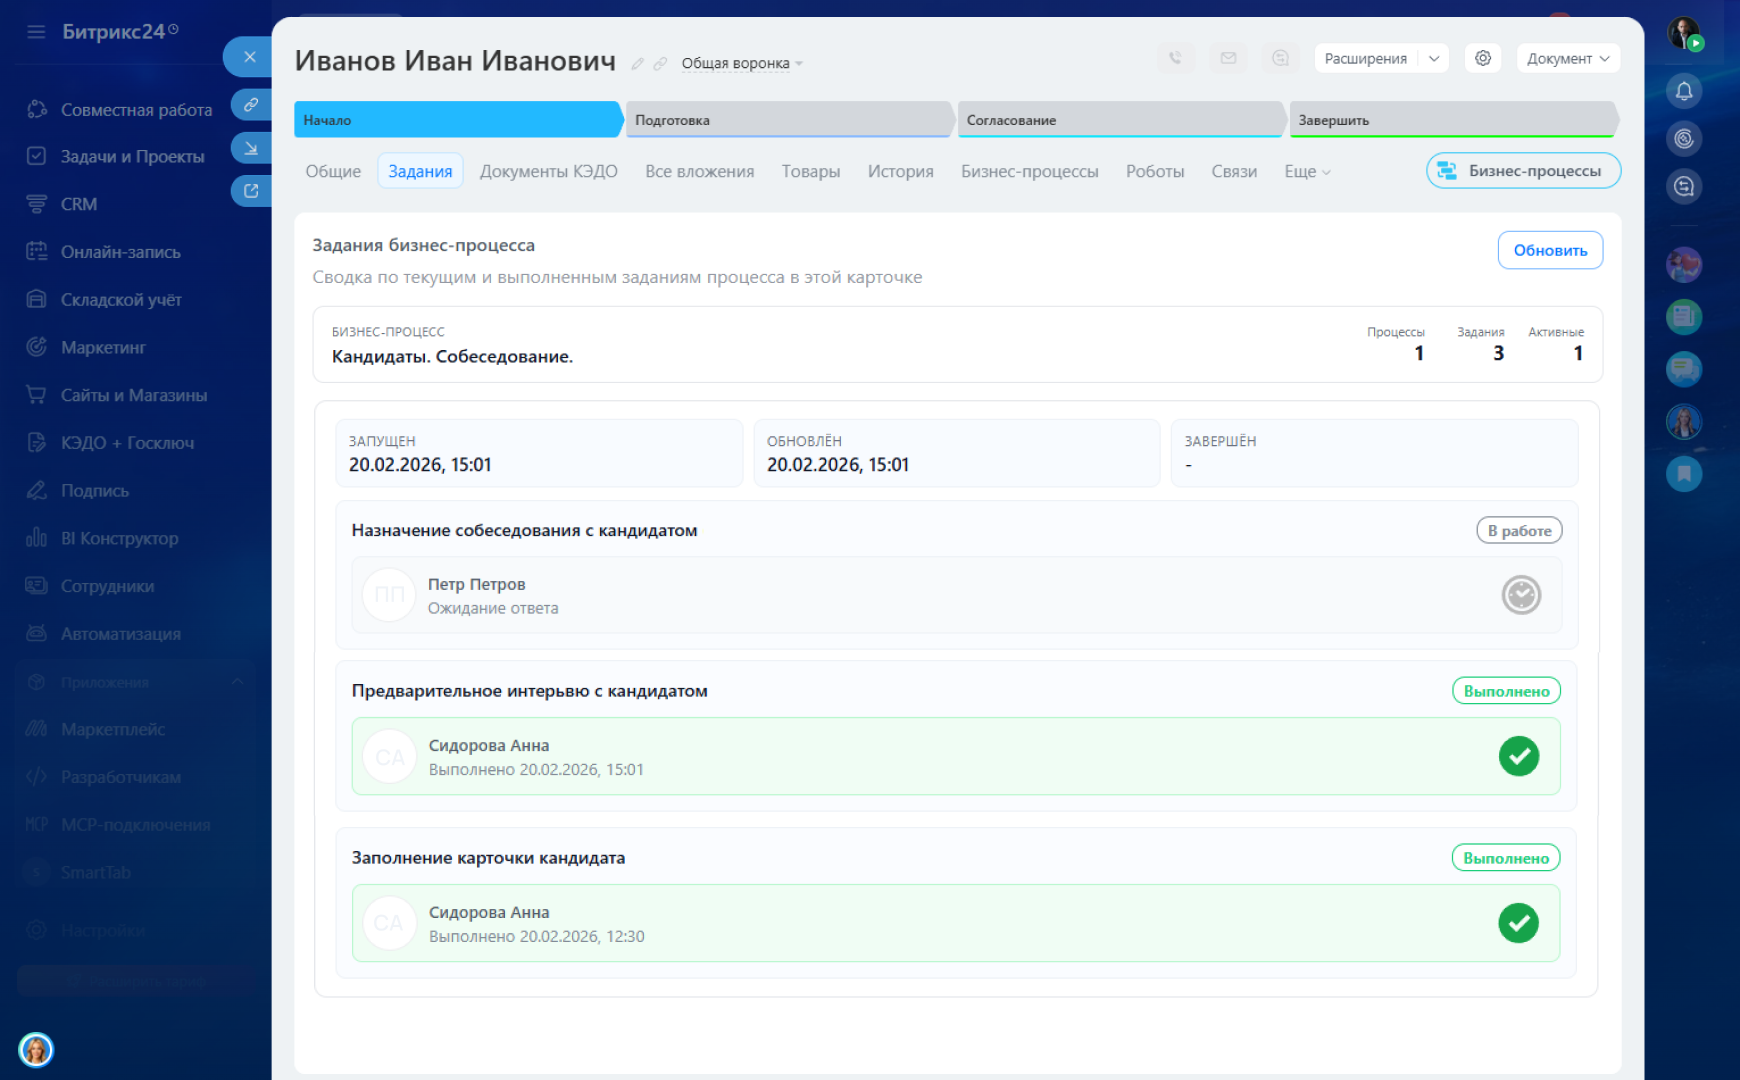Open the 'Документы КЭДО' tab

coord(548,172)
